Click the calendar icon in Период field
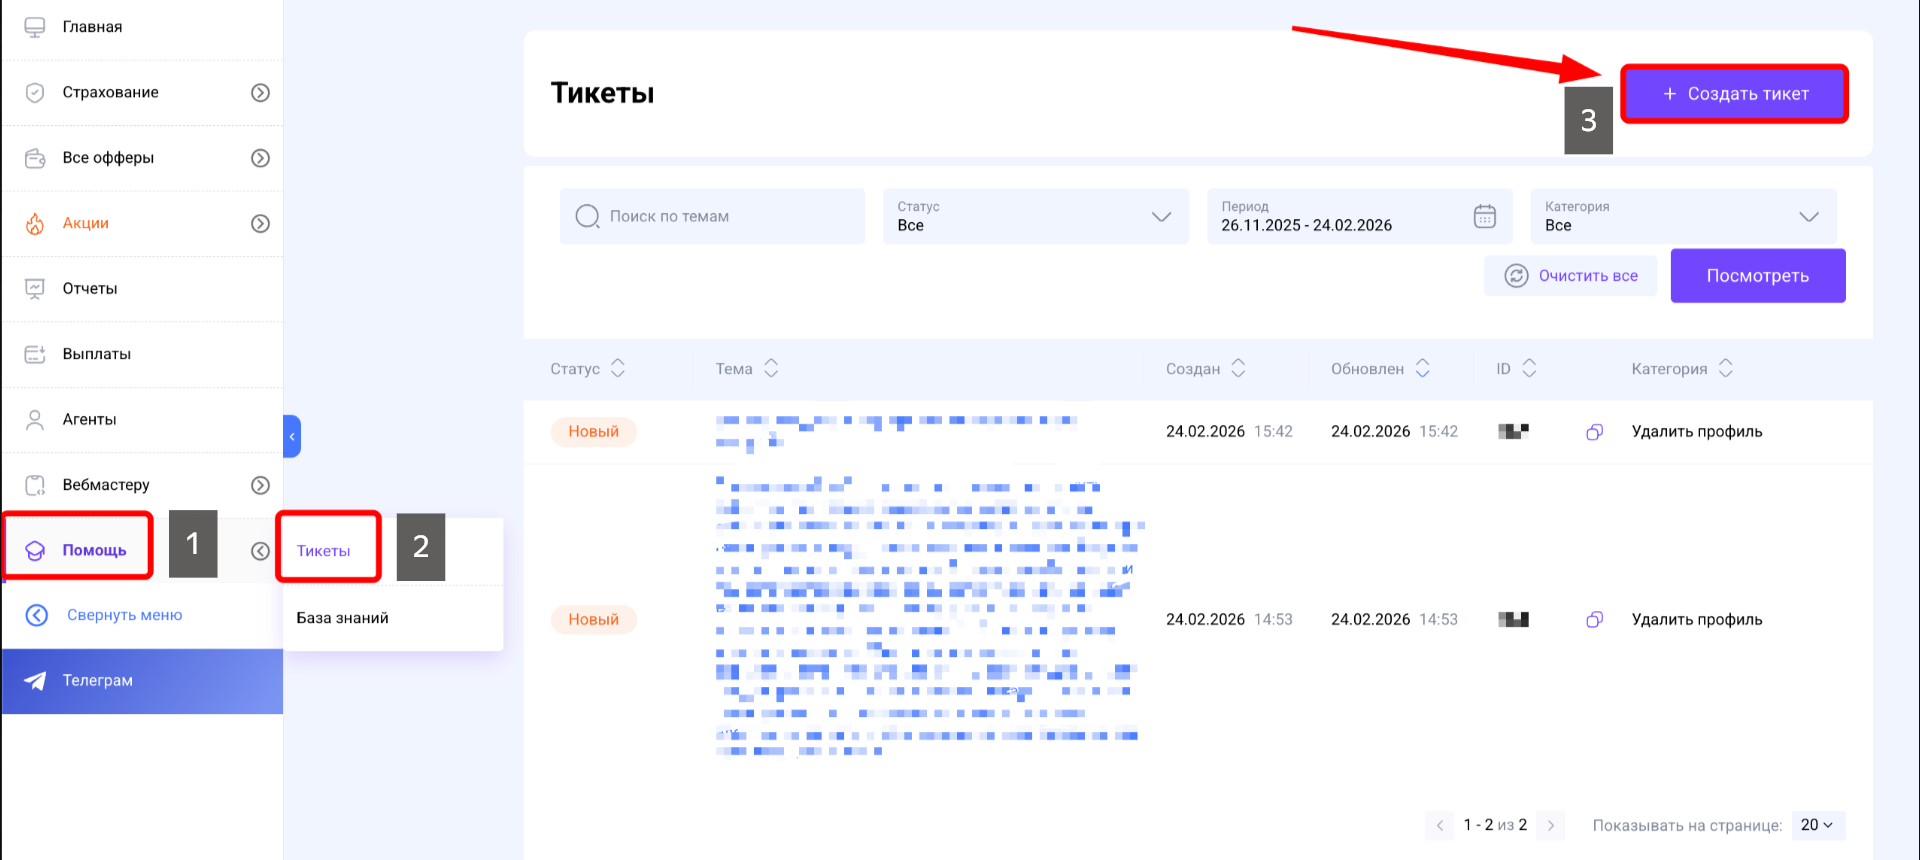This screenshot has width=1920, height=860. tap(1484, 216)
